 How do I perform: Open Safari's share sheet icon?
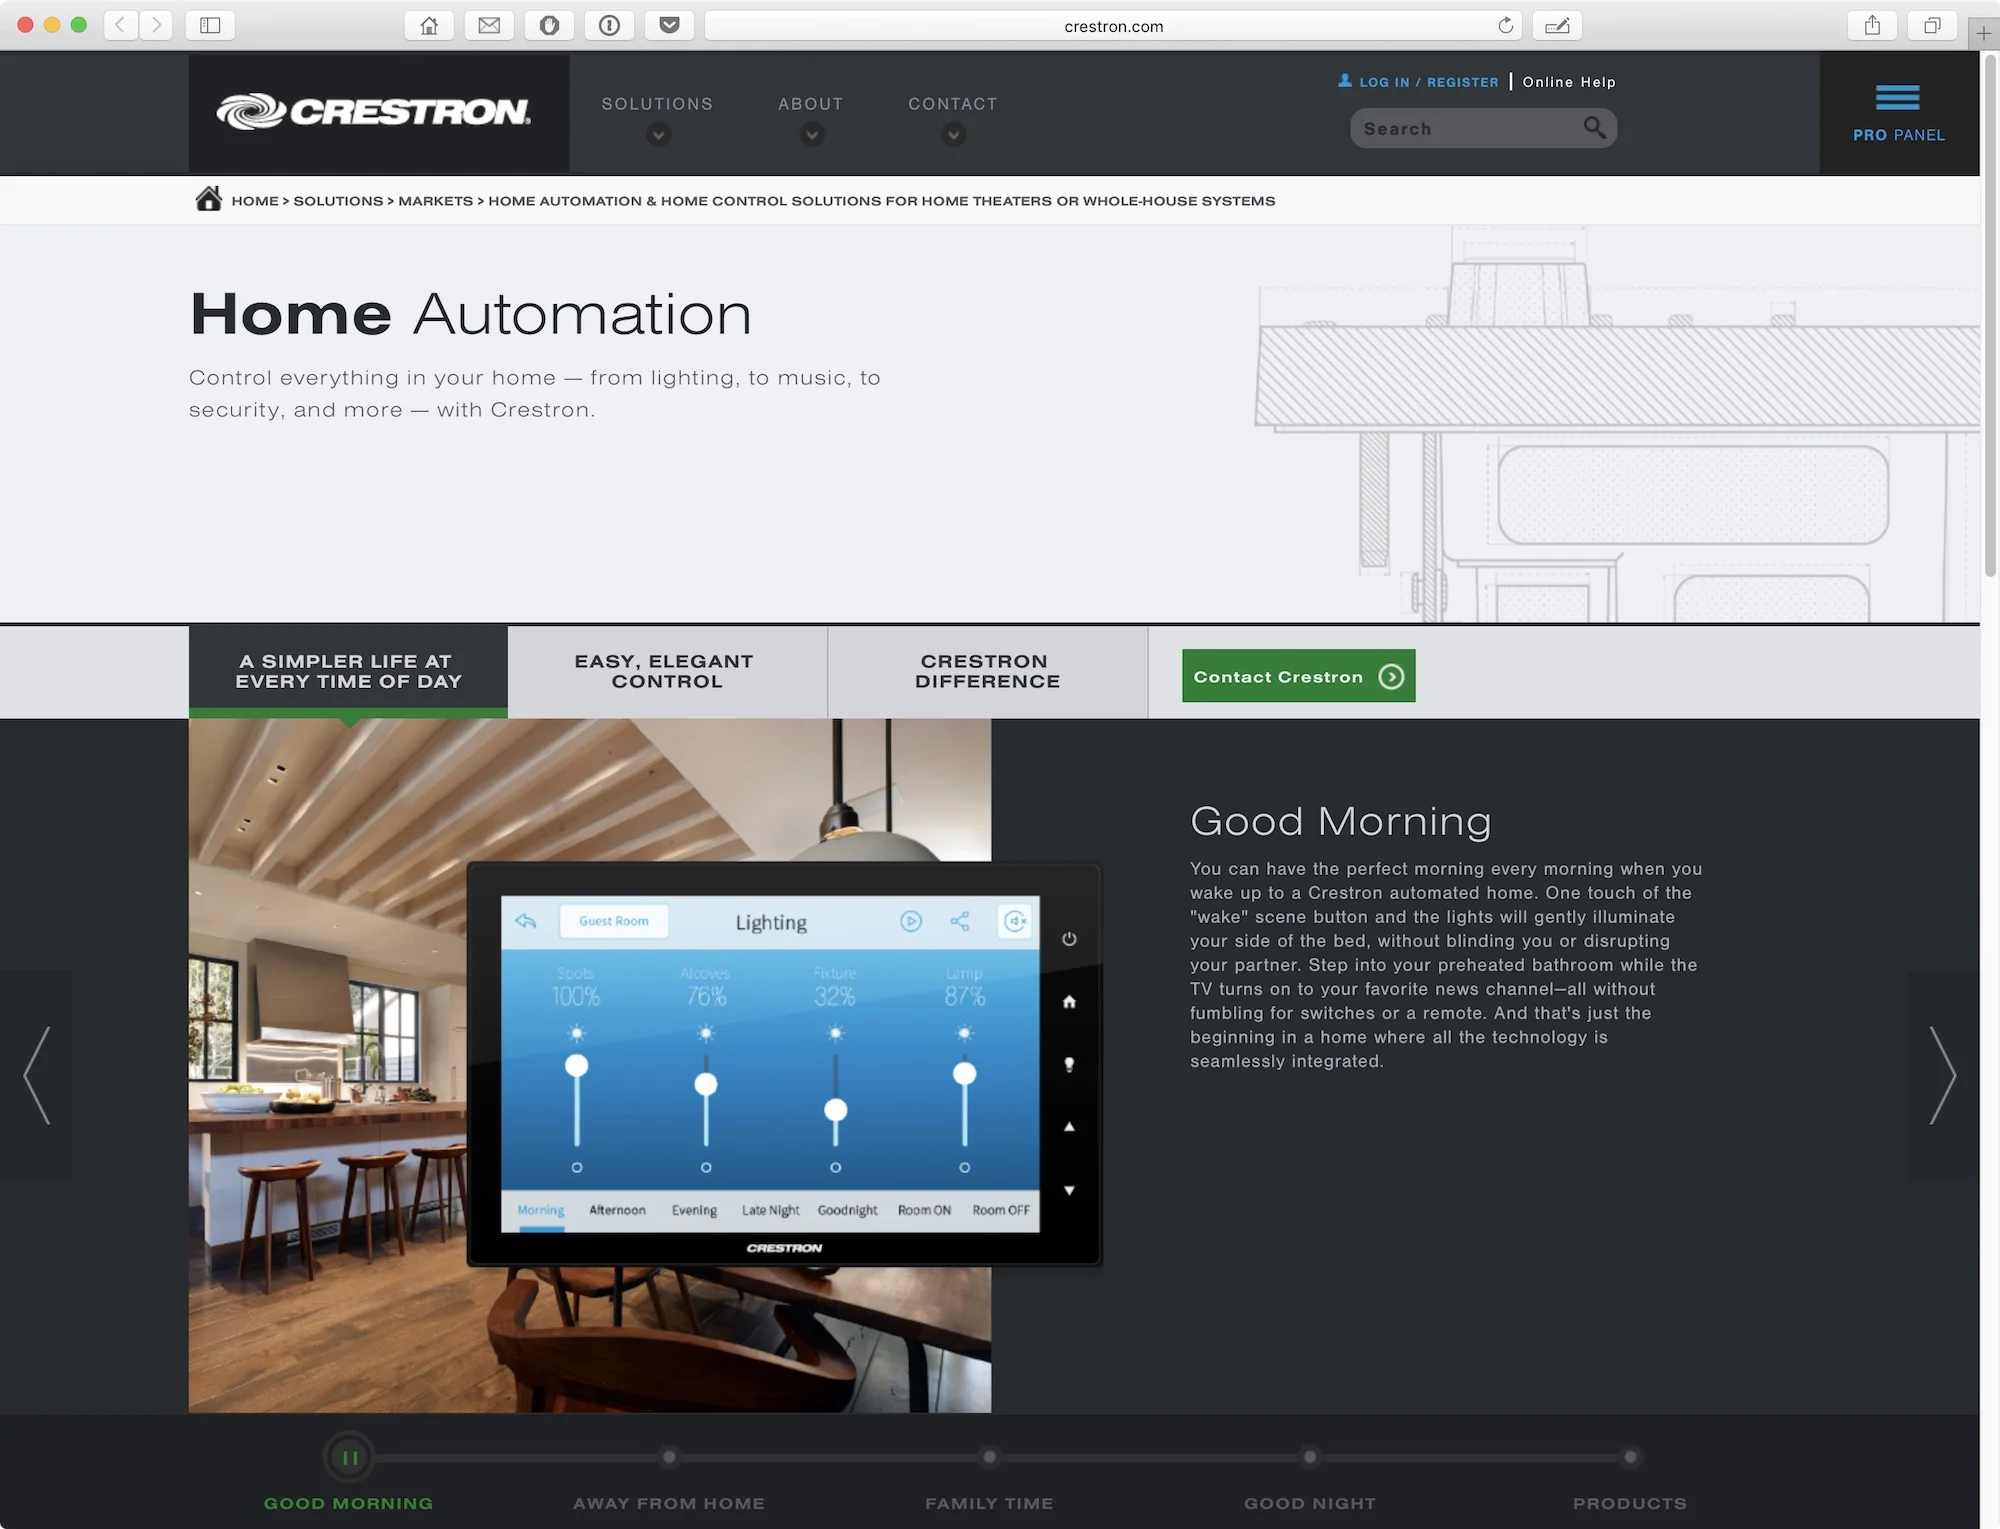[x=1872, y=26]
